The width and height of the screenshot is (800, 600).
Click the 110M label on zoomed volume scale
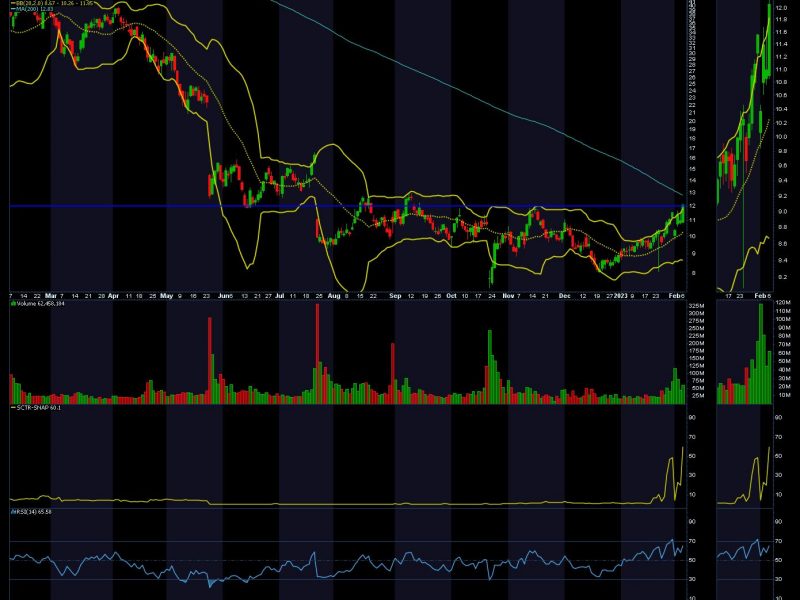783,312
